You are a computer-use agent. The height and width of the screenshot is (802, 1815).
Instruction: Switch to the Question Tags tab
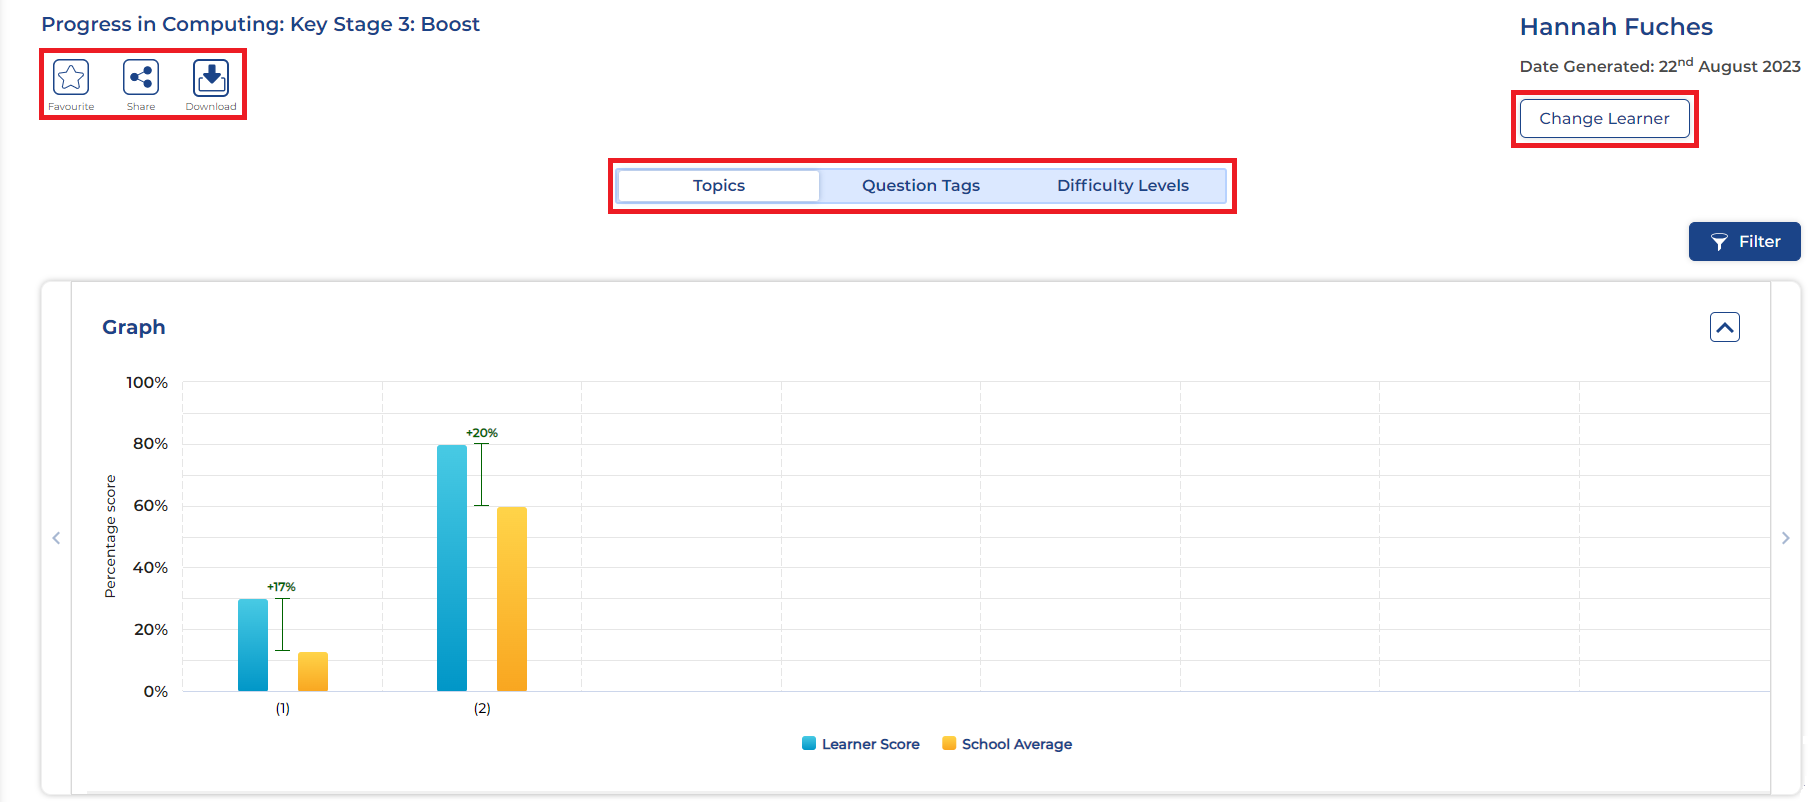point(920,186)
